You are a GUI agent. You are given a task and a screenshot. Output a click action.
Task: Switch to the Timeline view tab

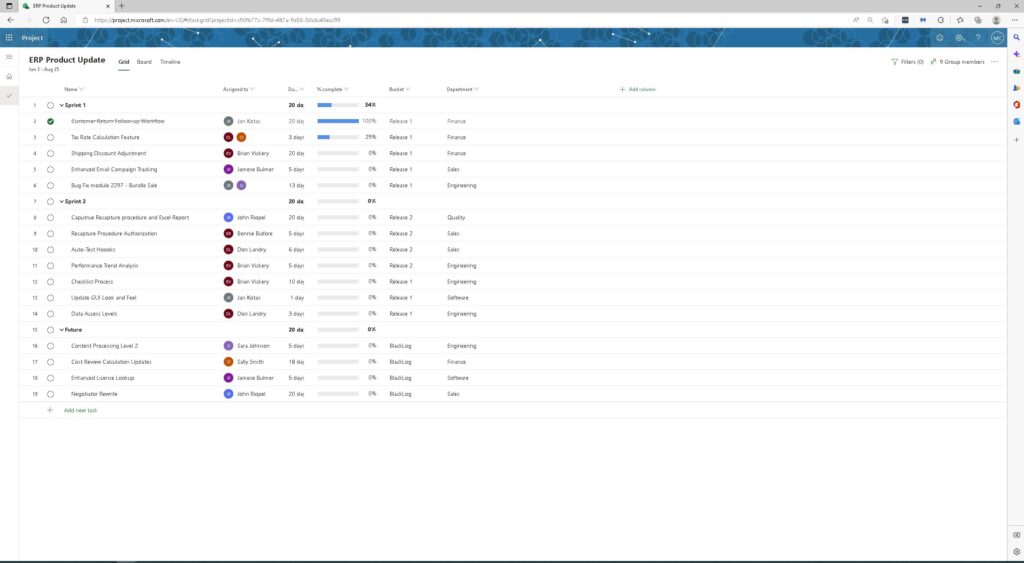(170, 62)
